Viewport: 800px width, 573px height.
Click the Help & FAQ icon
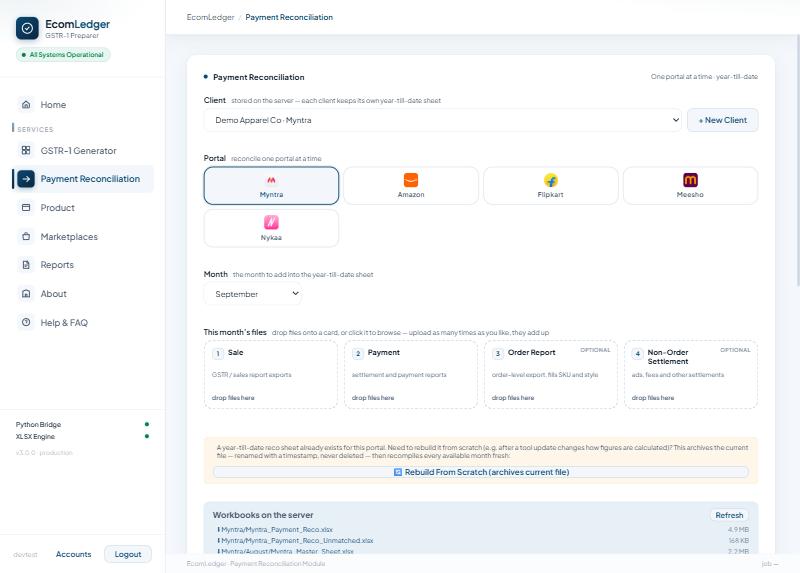coord(26,322)
